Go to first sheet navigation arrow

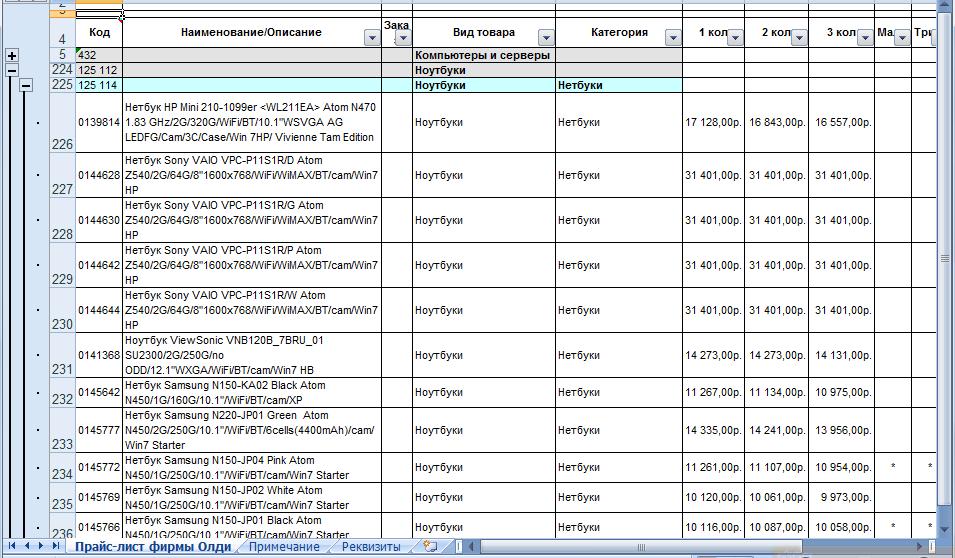(x=12, y=546)
